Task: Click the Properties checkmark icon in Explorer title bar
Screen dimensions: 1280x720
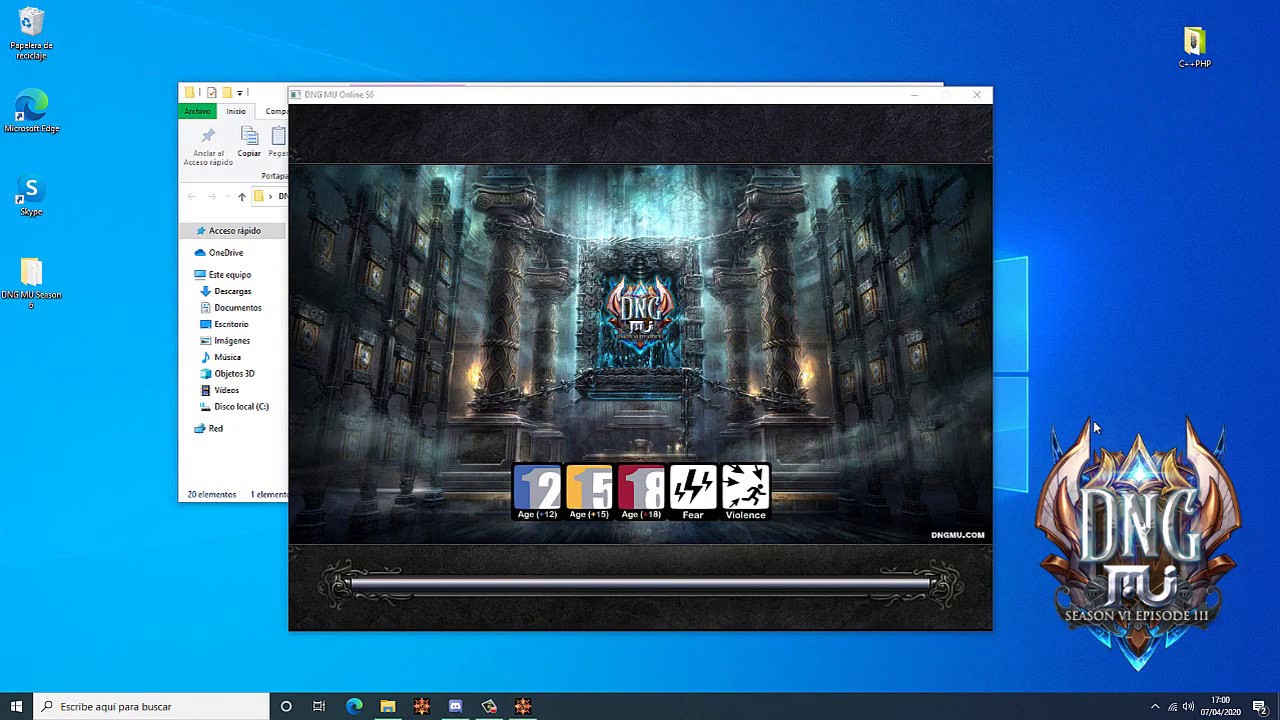Action: 211,93
